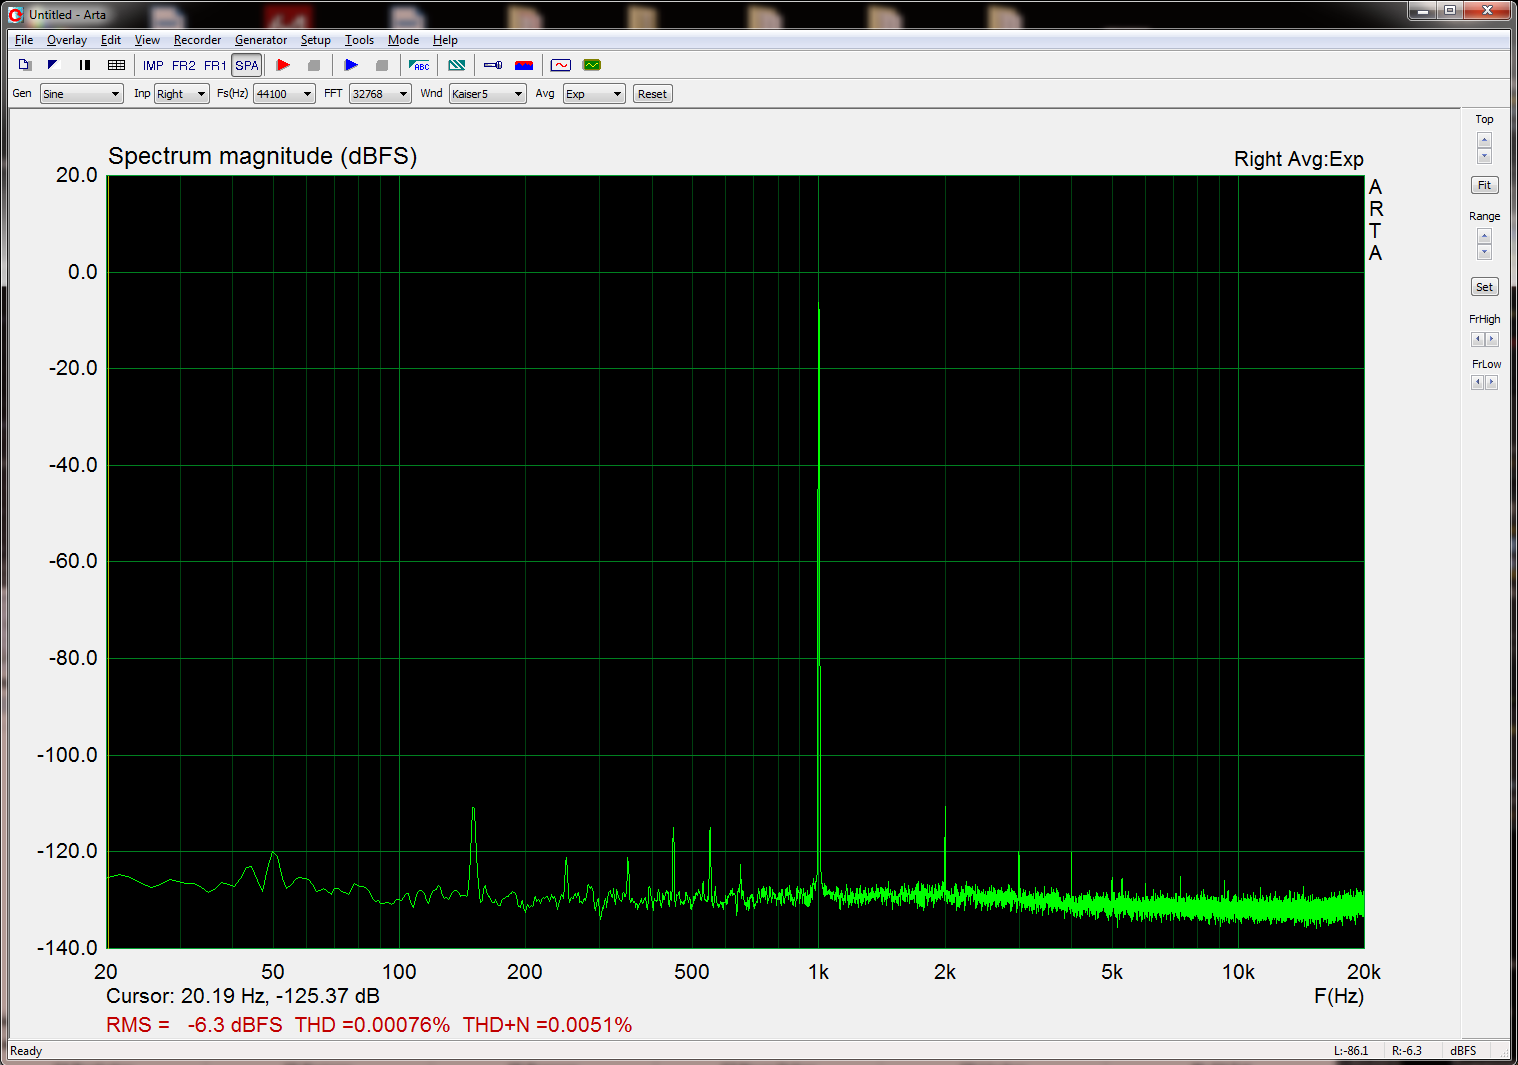Increase Range with its up arrow
Screen dimensions: 1518x1065
pos(1484,236)
